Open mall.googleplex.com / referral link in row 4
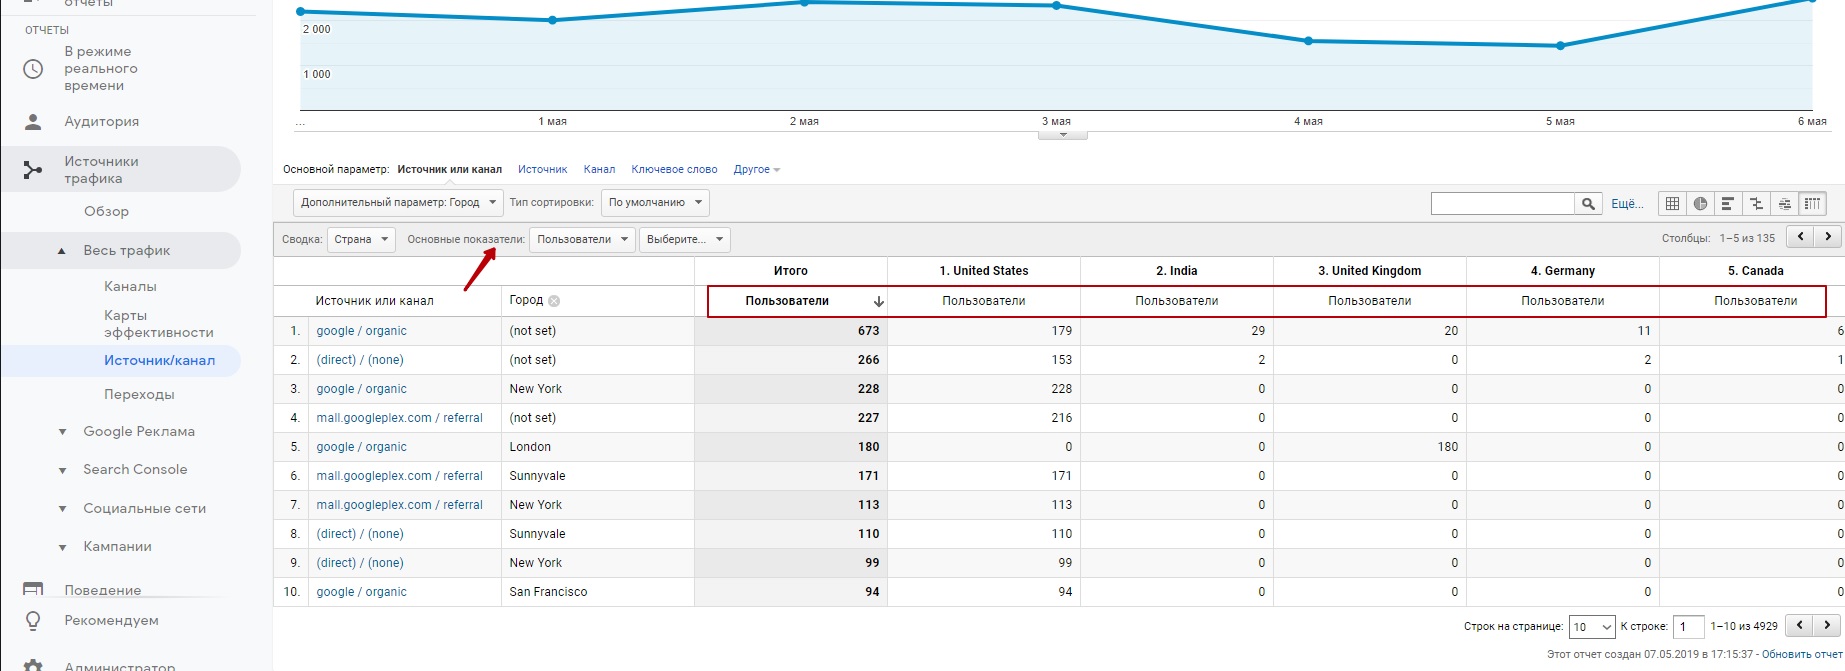The width and height of the screenshot is (1845, 671). (x=400, y=418)
